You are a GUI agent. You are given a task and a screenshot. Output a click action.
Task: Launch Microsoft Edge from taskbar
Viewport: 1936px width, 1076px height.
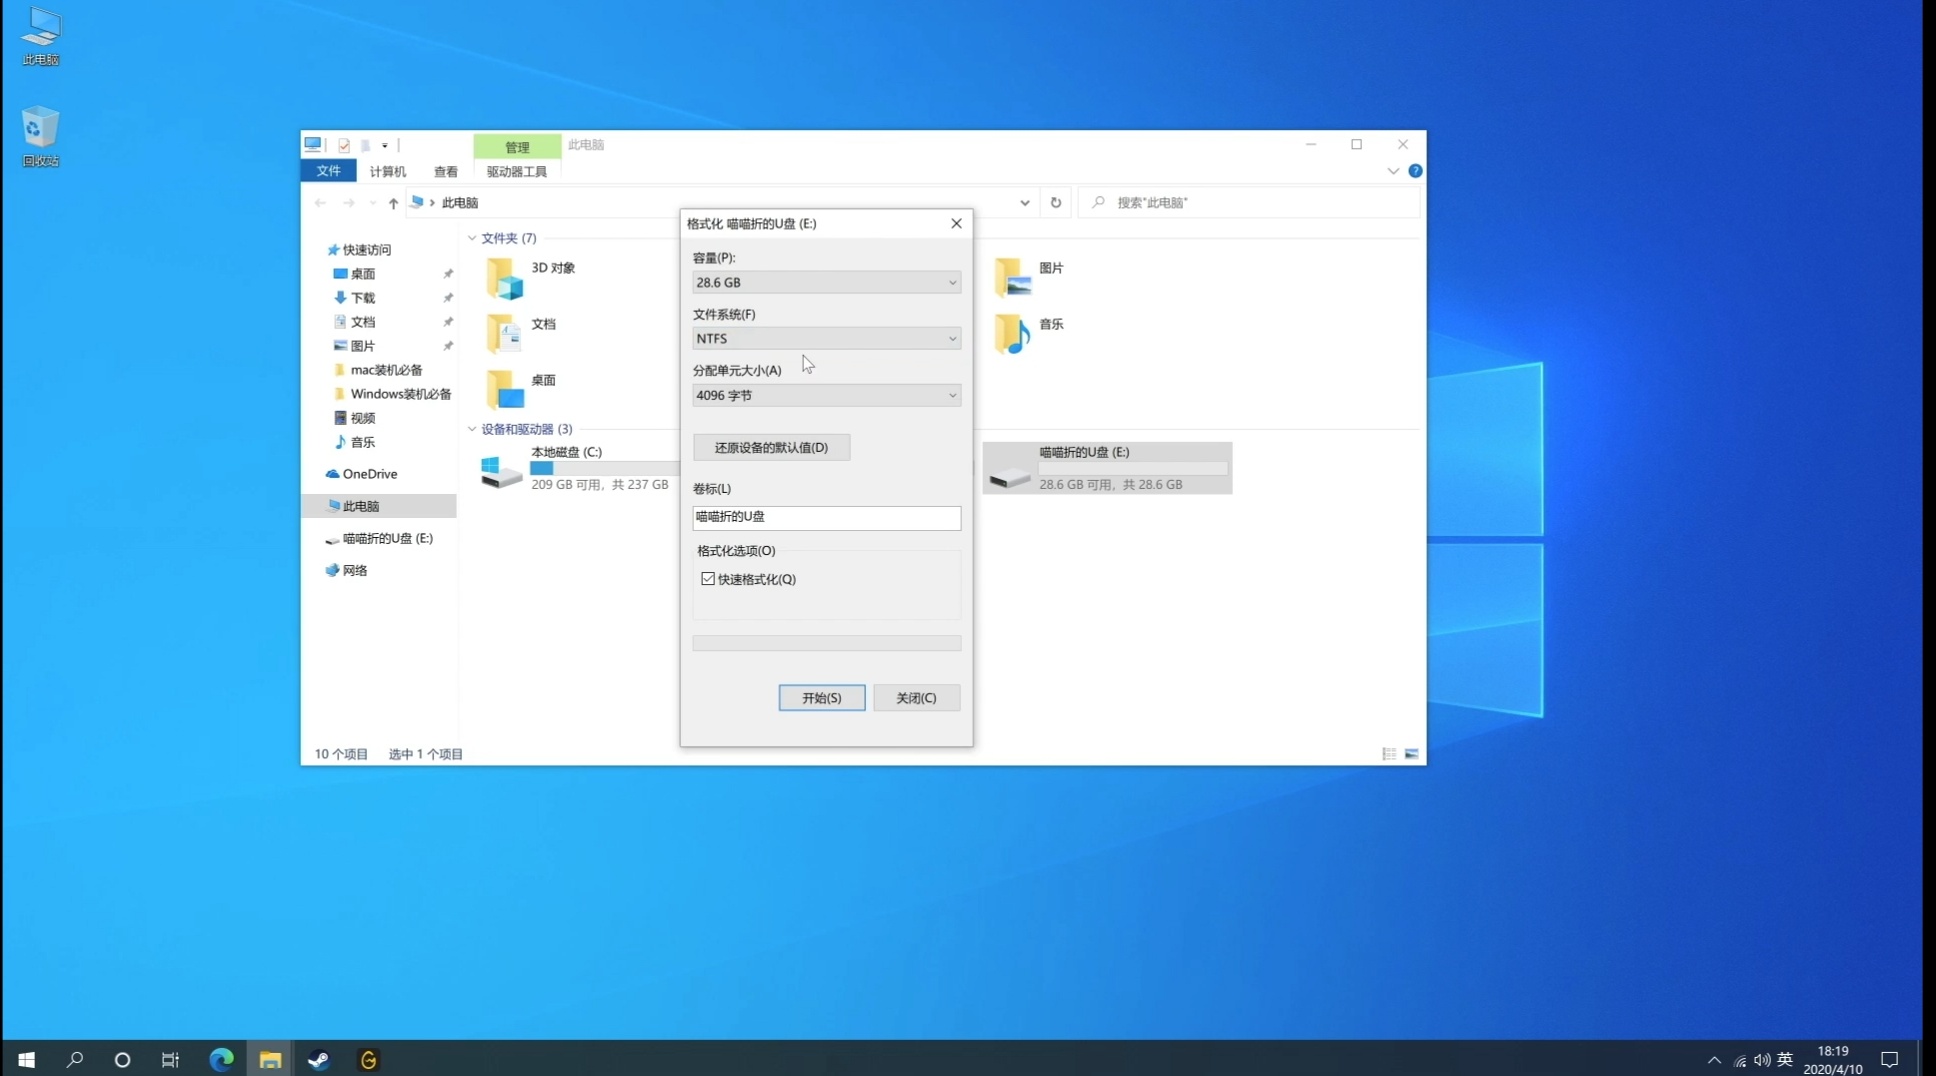[x=221, y=1060]
